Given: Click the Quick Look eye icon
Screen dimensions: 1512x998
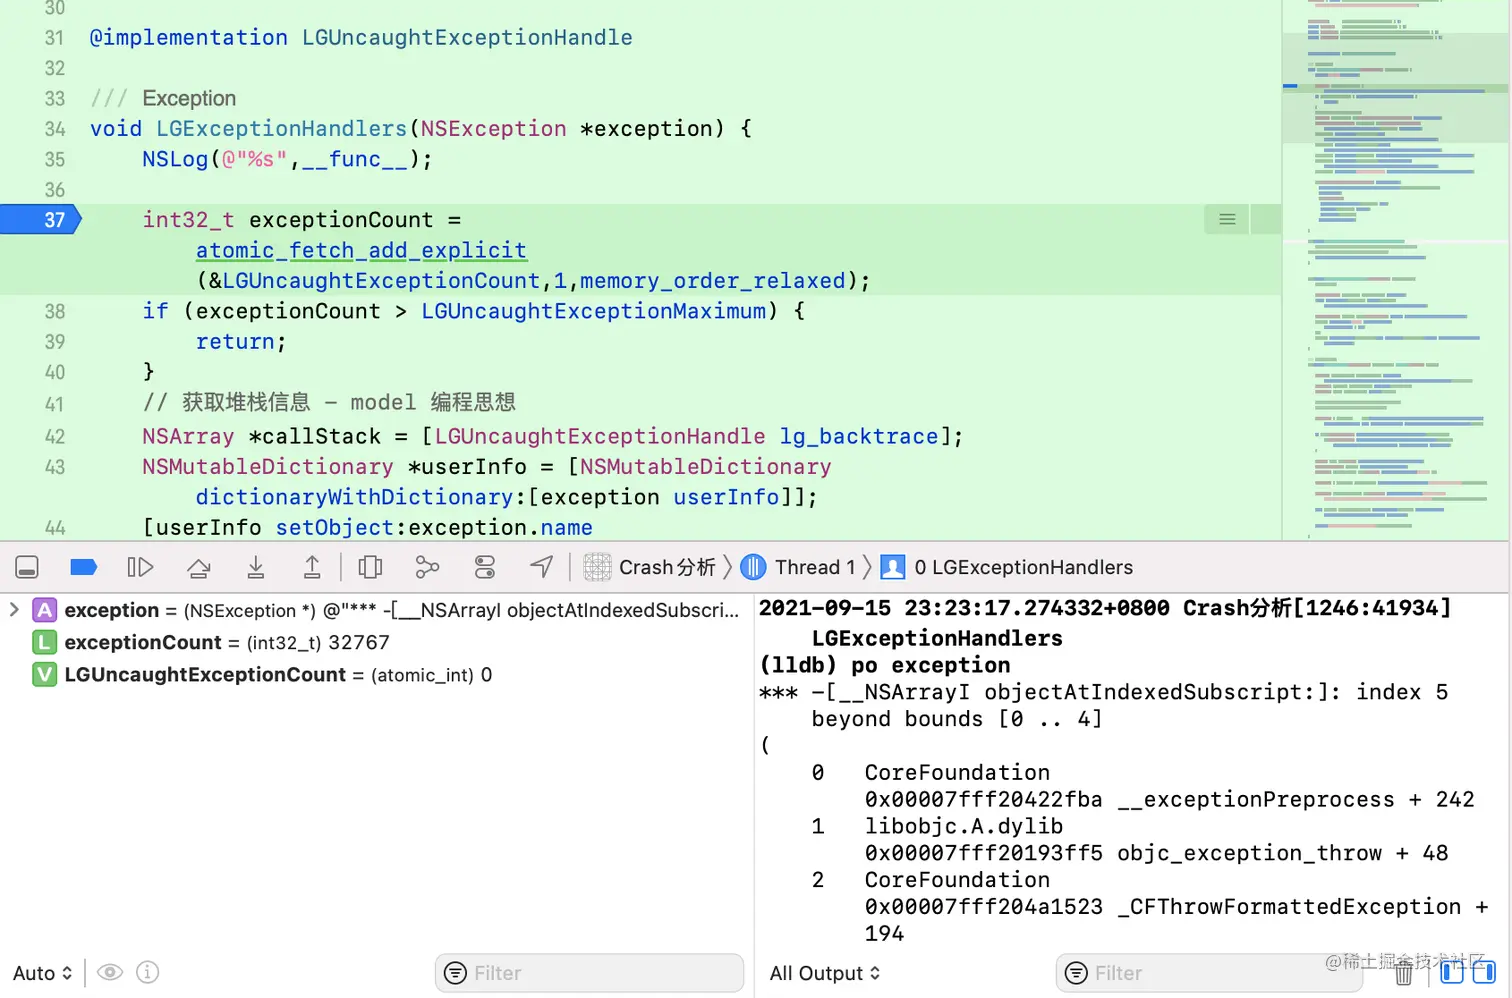Looking at the screenshot, I should 110,973.
